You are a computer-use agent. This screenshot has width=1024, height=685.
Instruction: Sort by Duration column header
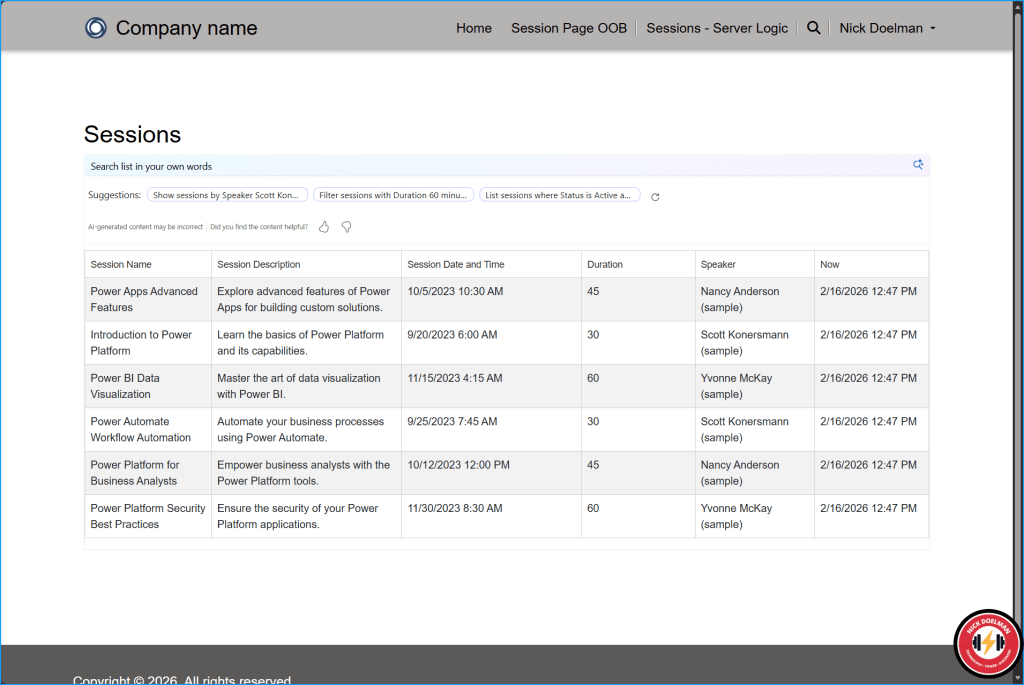click(605, 265)
